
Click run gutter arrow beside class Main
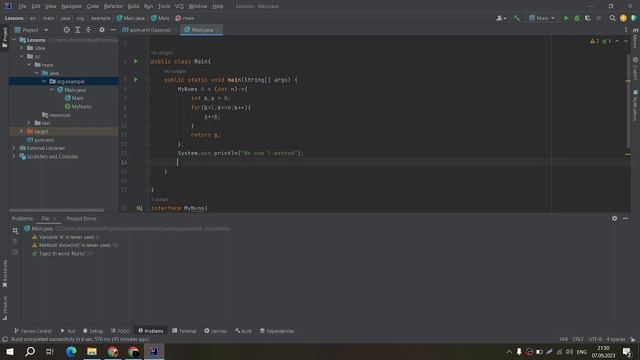point(136,61)
